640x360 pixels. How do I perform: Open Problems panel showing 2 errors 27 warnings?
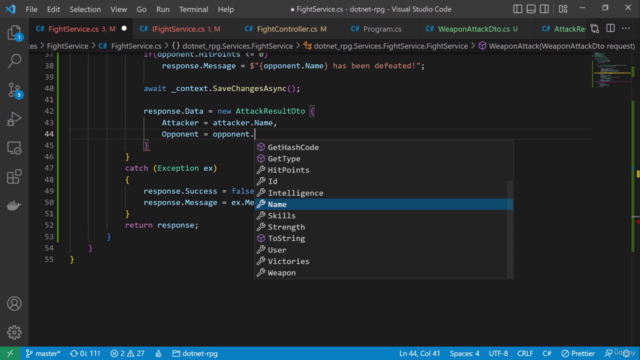click(127, 353)
